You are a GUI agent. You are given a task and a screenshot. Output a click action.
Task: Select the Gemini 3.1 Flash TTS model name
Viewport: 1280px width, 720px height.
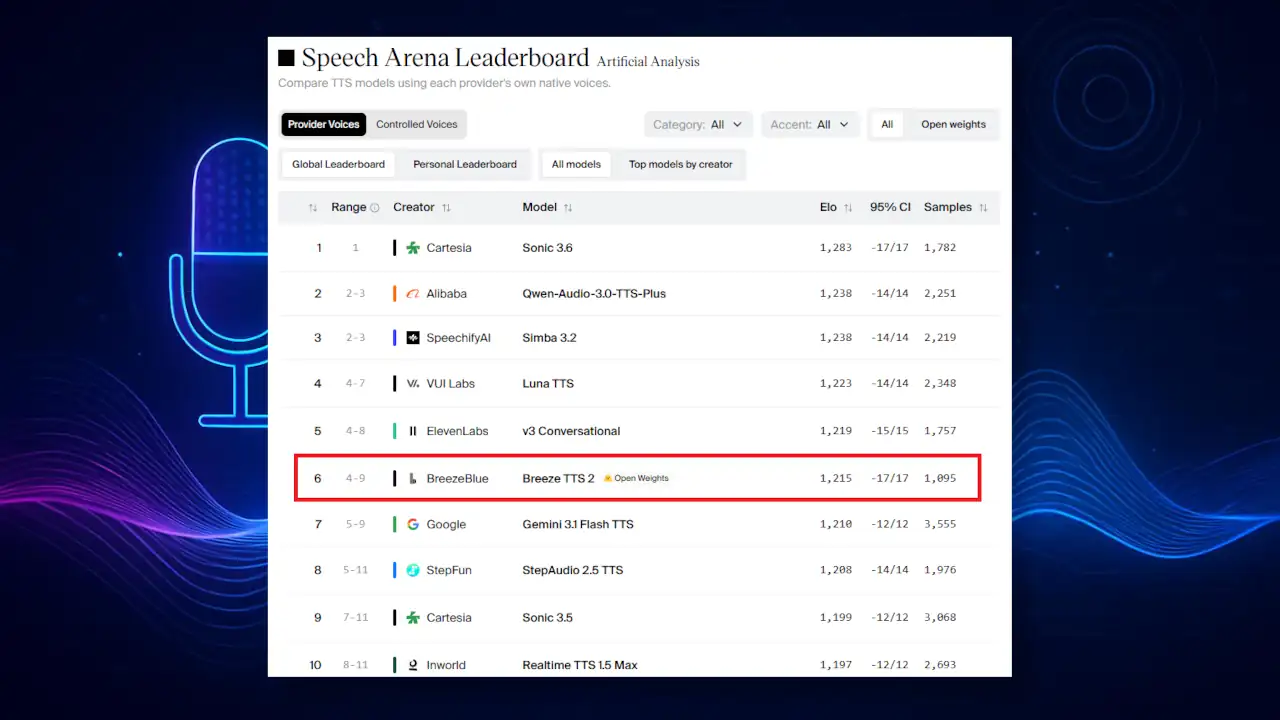(578, 525)
